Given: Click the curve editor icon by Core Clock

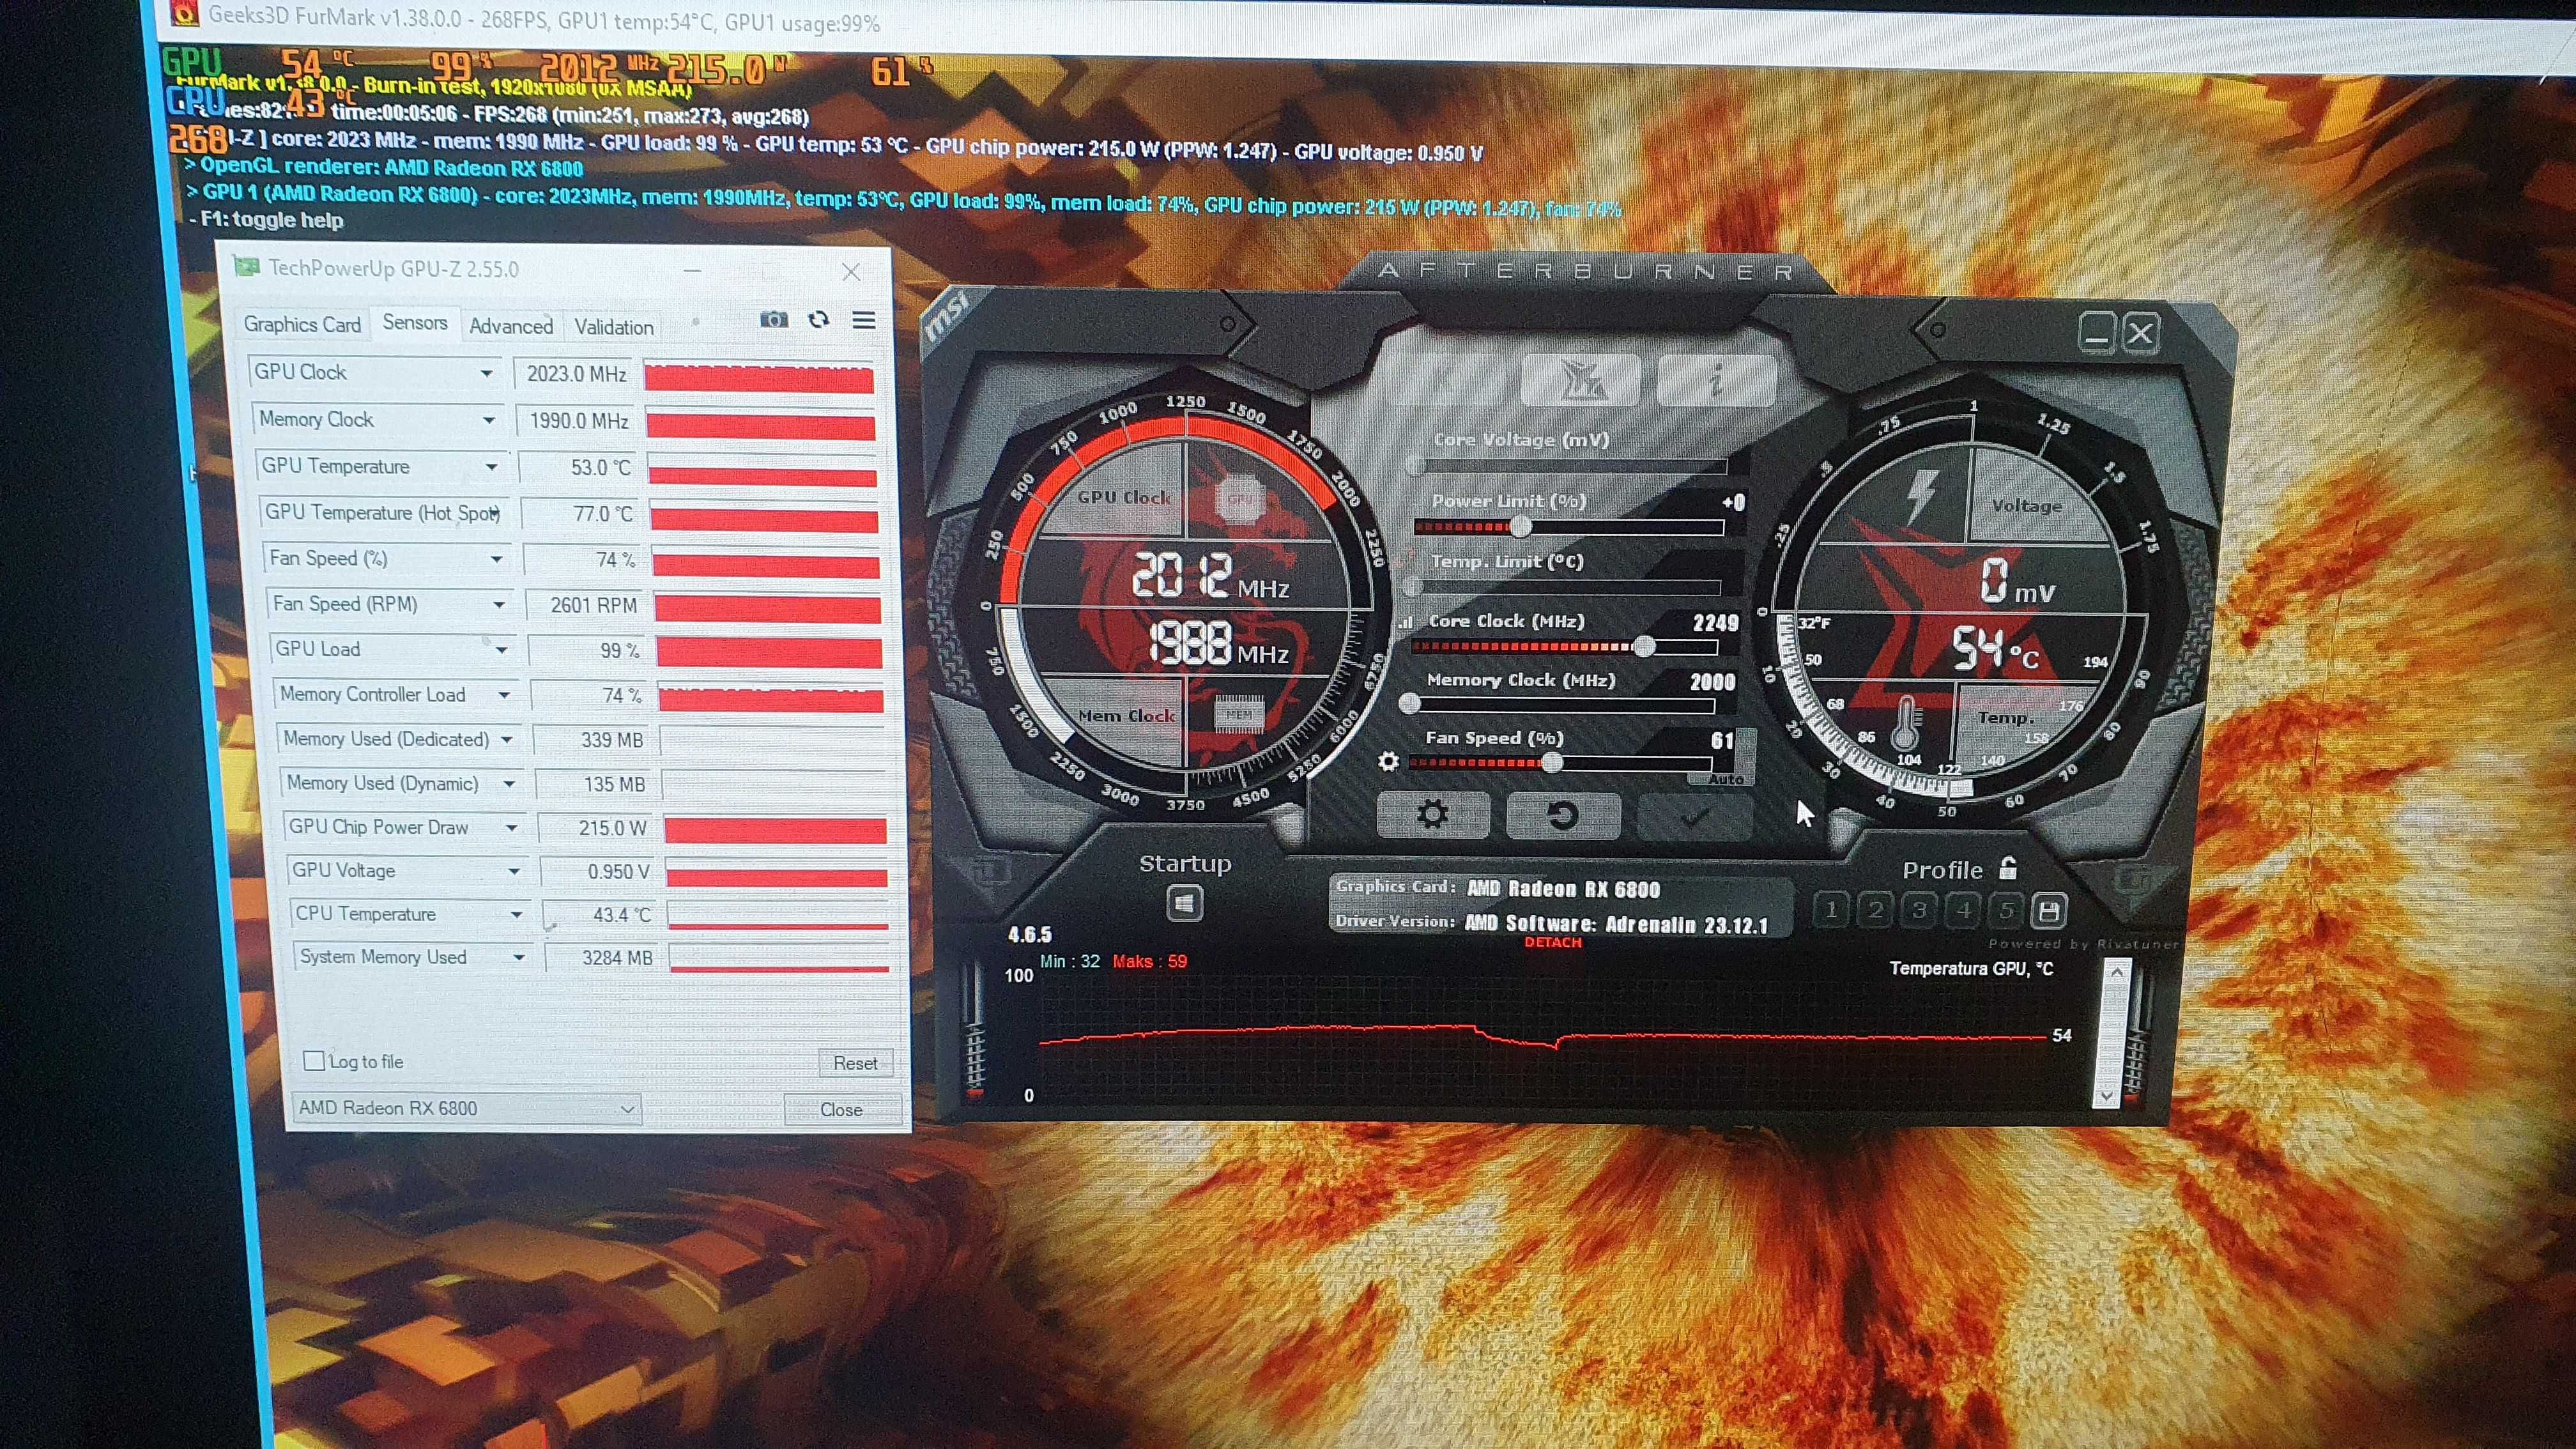Looking at the screenshot, I should pos(1406,622).
